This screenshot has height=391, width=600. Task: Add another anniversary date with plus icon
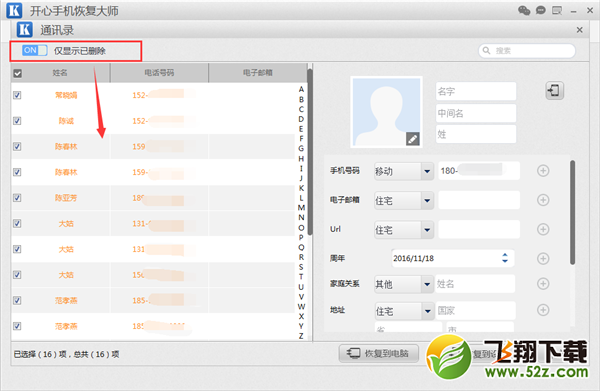pyautogui.click(x=543, y=259)
